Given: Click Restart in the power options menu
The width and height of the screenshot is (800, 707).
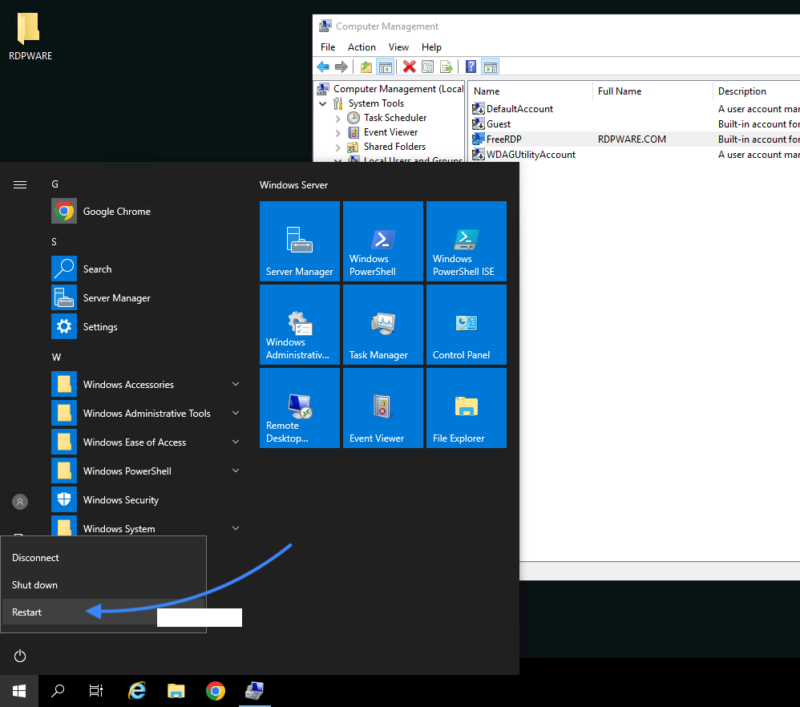Looking at the screenshot, I should coord(27,611).
